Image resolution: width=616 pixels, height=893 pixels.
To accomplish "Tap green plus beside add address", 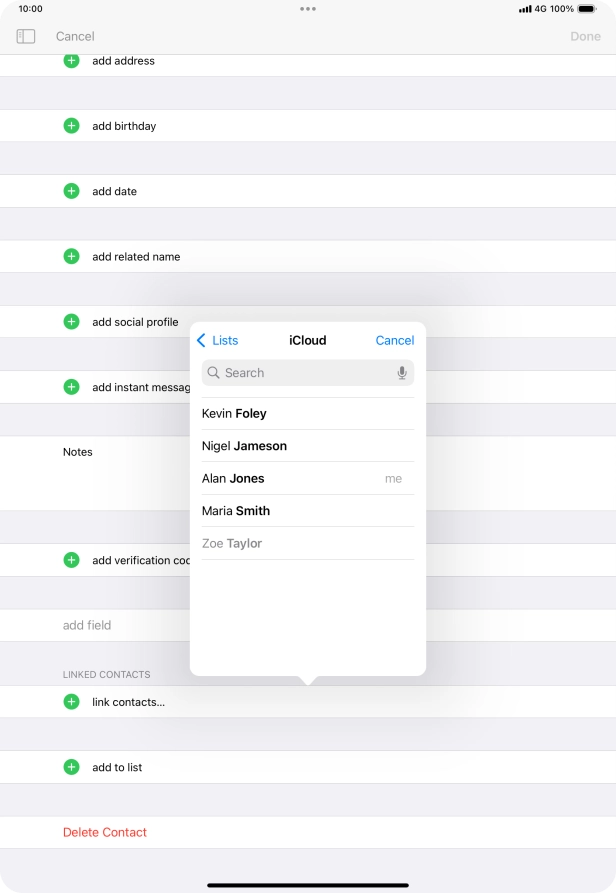I will [71, 61].
